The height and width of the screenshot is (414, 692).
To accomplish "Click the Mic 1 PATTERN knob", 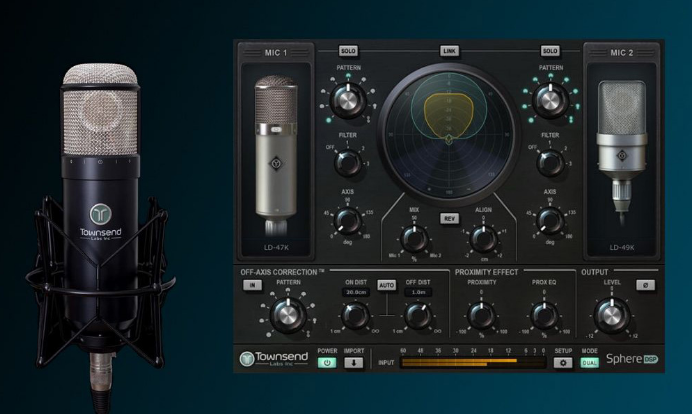I will pyautogui.click(x=348, y=101).
